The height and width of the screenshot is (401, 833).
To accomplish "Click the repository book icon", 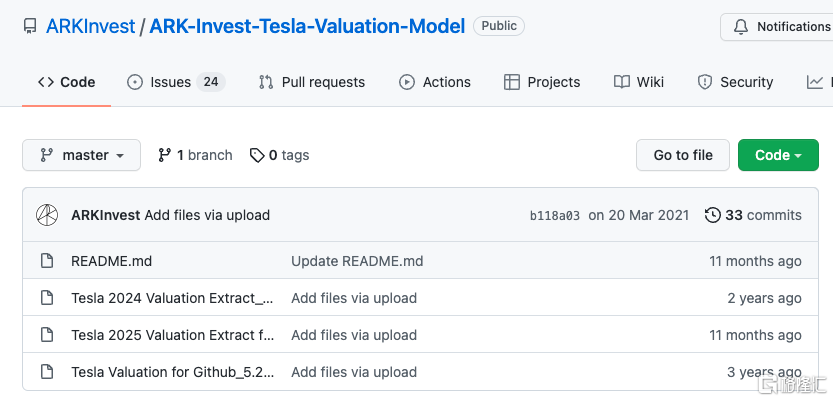I will coord(31,27).
